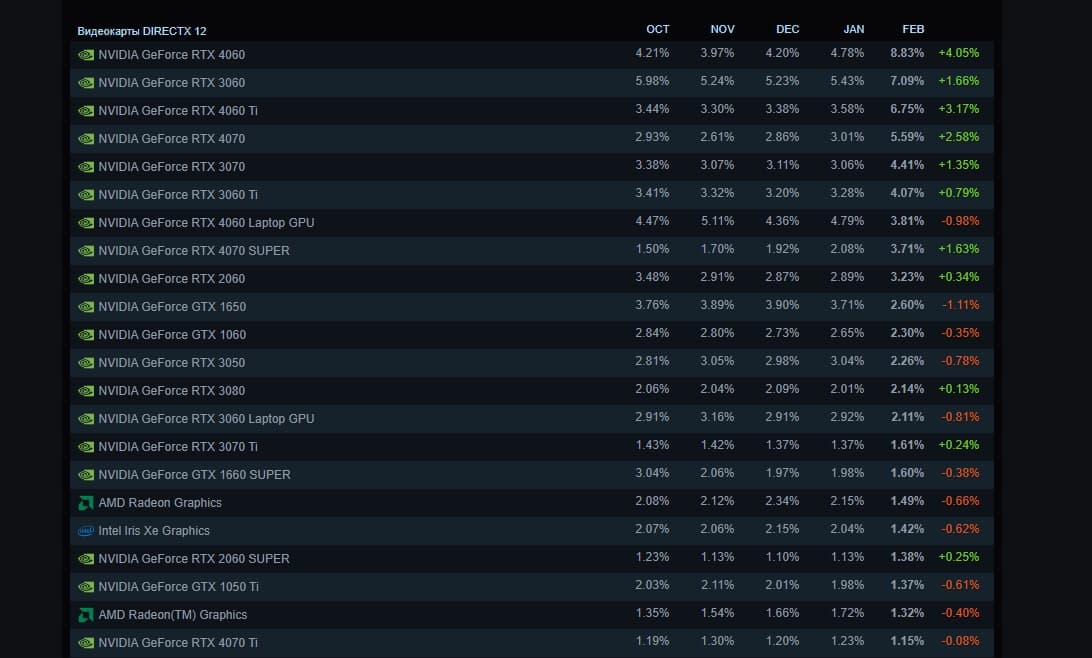
Task: Open NVIDIA GeForce RTX 4060 Laptop GPU entry
Action: pyautogui.click(x=206, y=223)
